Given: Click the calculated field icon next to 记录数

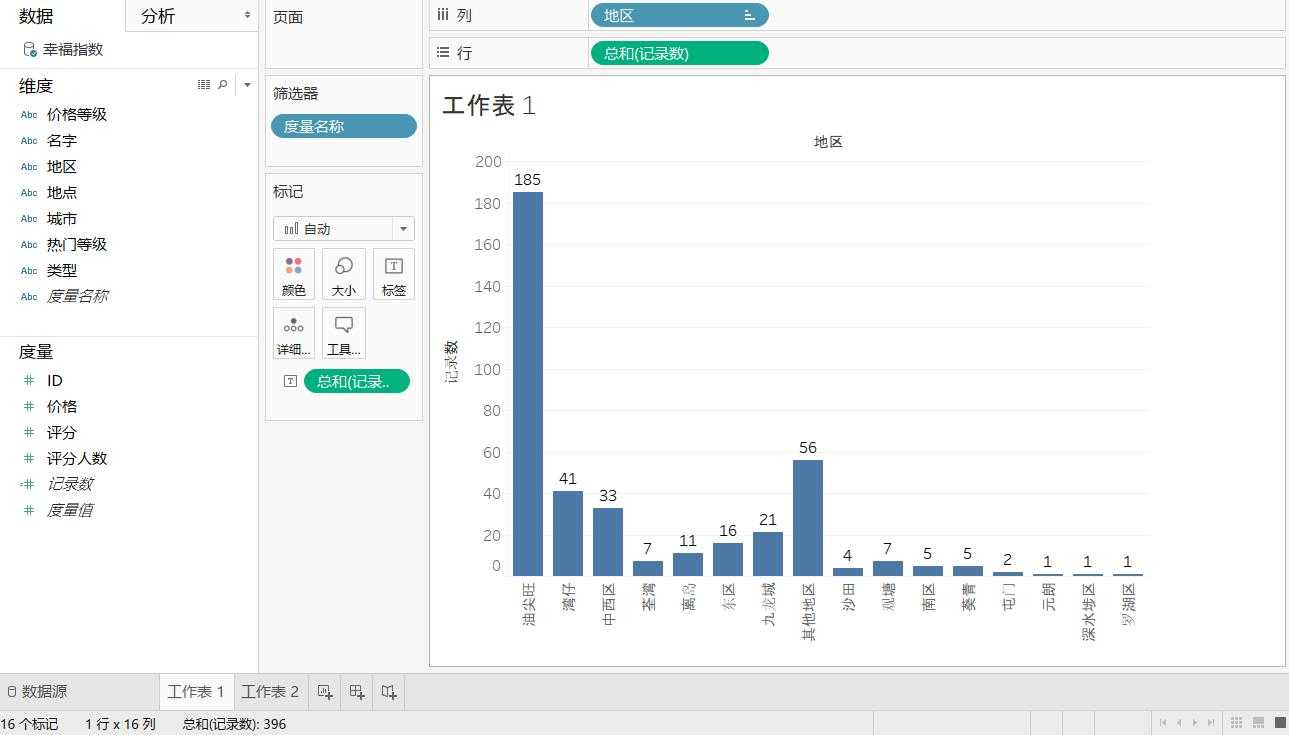Looking at the screenshot, I should pyautogui.click(x=28, y=483).
